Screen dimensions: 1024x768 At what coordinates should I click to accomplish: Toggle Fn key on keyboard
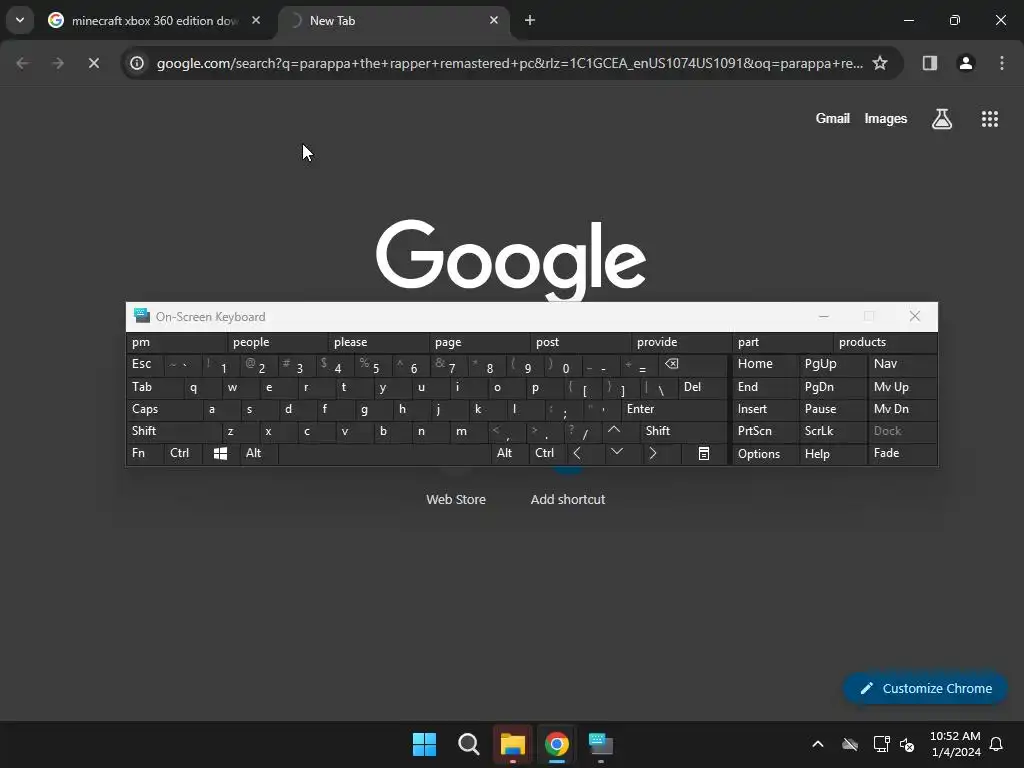coord(144,453)
